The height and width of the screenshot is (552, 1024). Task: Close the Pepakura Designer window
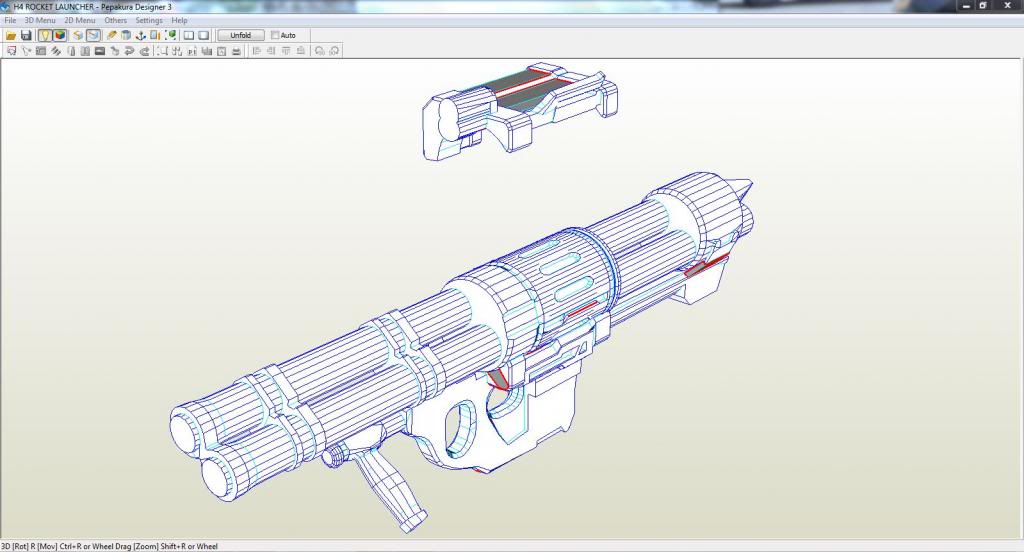point(1008,6)
